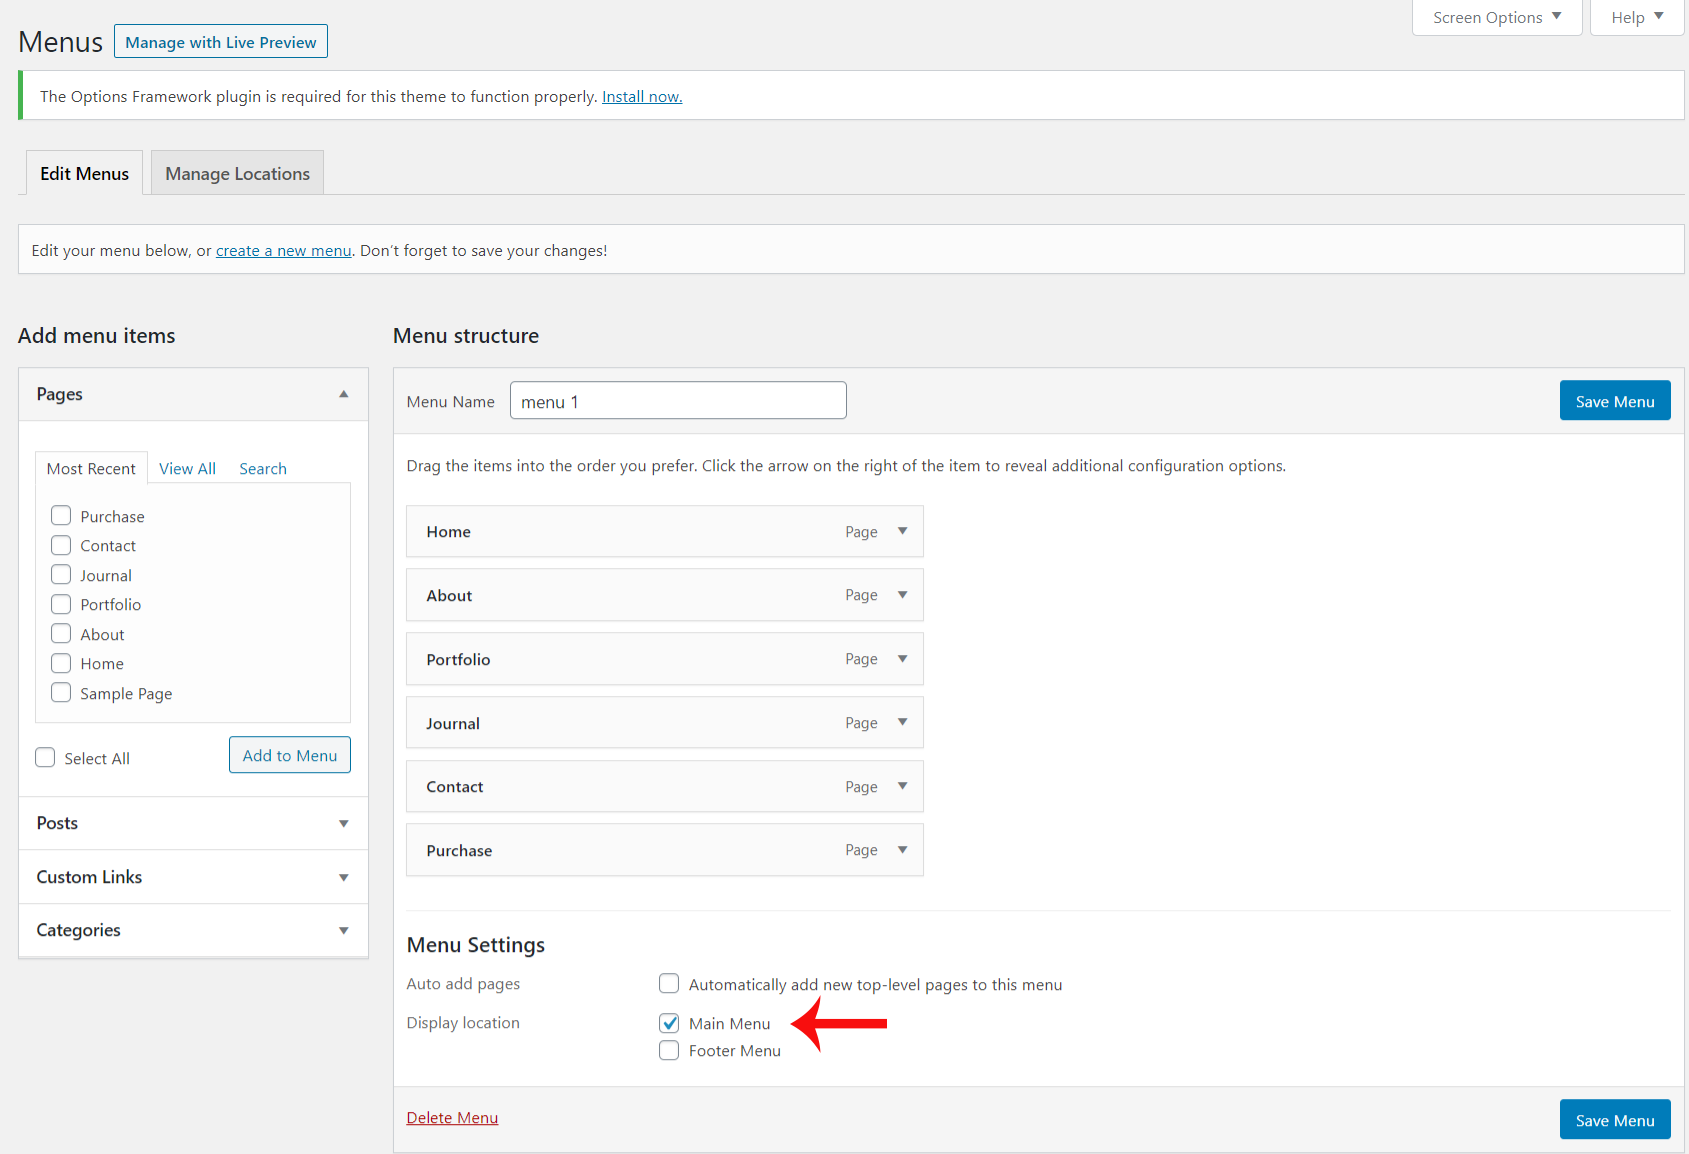Image resolution: width=1689 pixels, height=1154 pixels.
Task: Uncheck the Main Menu display location
Action: coord(669,1023)
